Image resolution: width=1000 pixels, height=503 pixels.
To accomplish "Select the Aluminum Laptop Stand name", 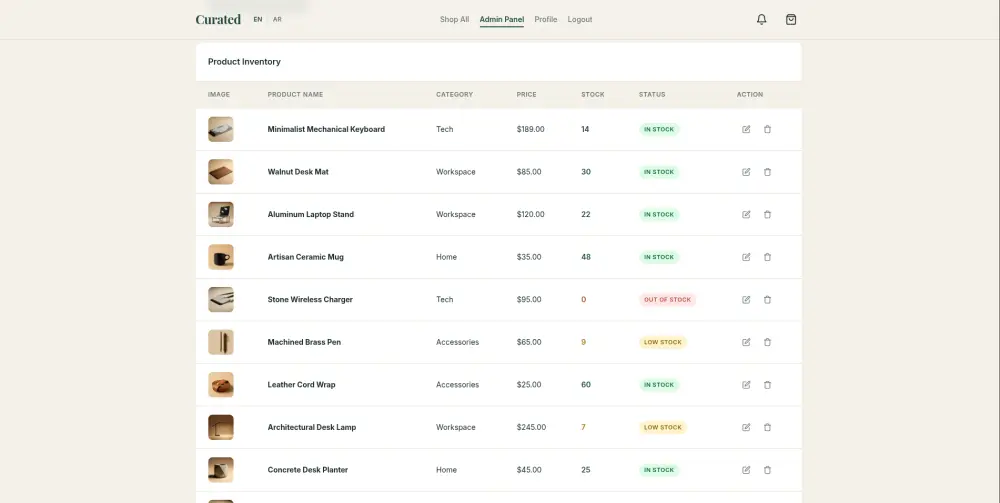I will coord(311,215).
